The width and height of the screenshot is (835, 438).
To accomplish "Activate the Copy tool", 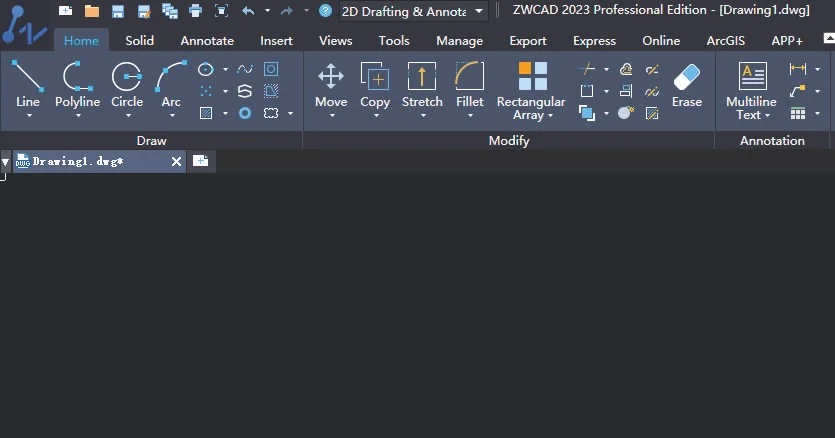I will pyautogui.click(x=375, y=83).
